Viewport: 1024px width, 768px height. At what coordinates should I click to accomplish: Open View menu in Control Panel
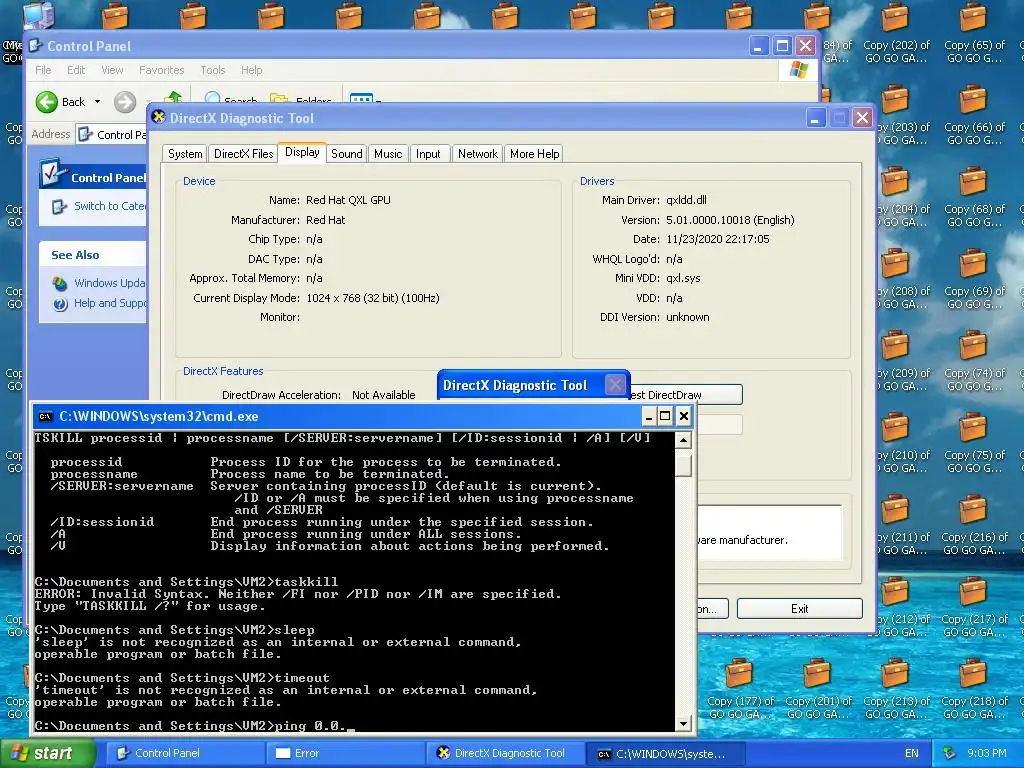pos(112,70)
